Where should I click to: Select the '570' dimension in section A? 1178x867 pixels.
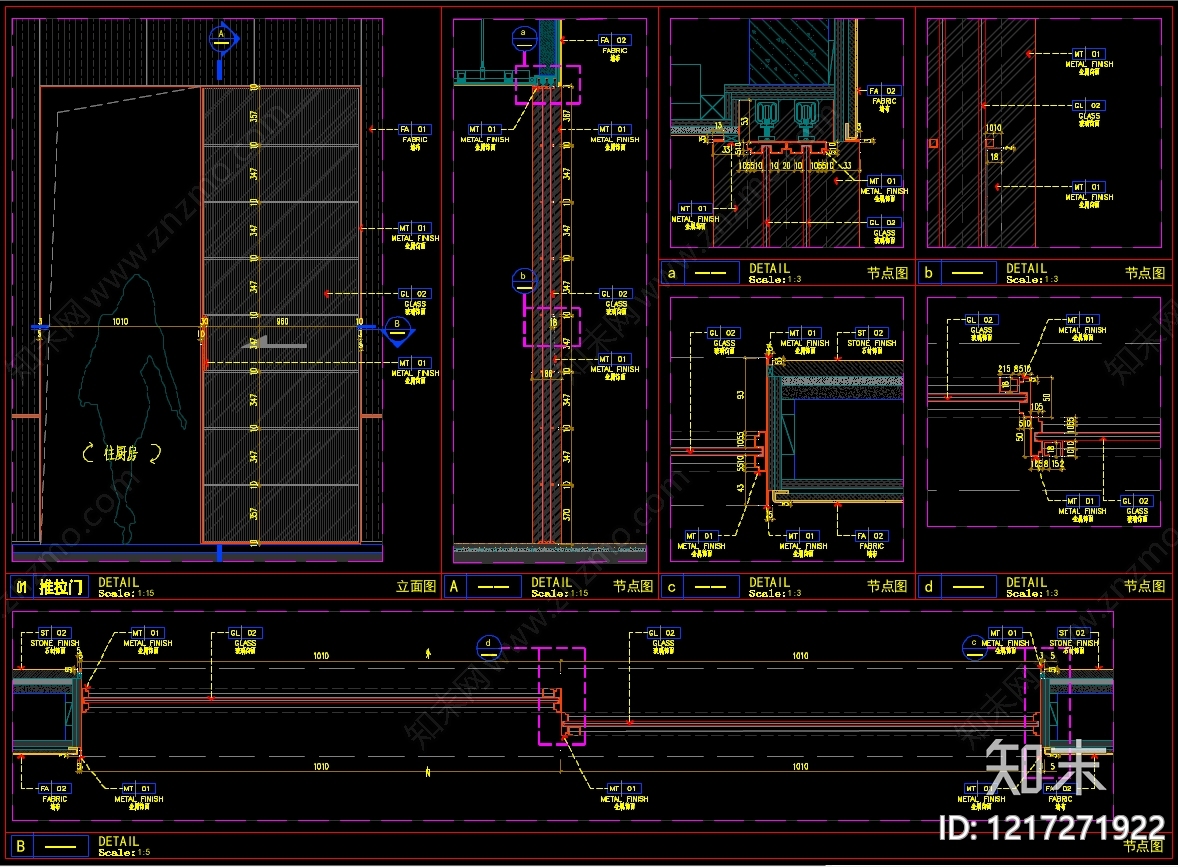566,515
